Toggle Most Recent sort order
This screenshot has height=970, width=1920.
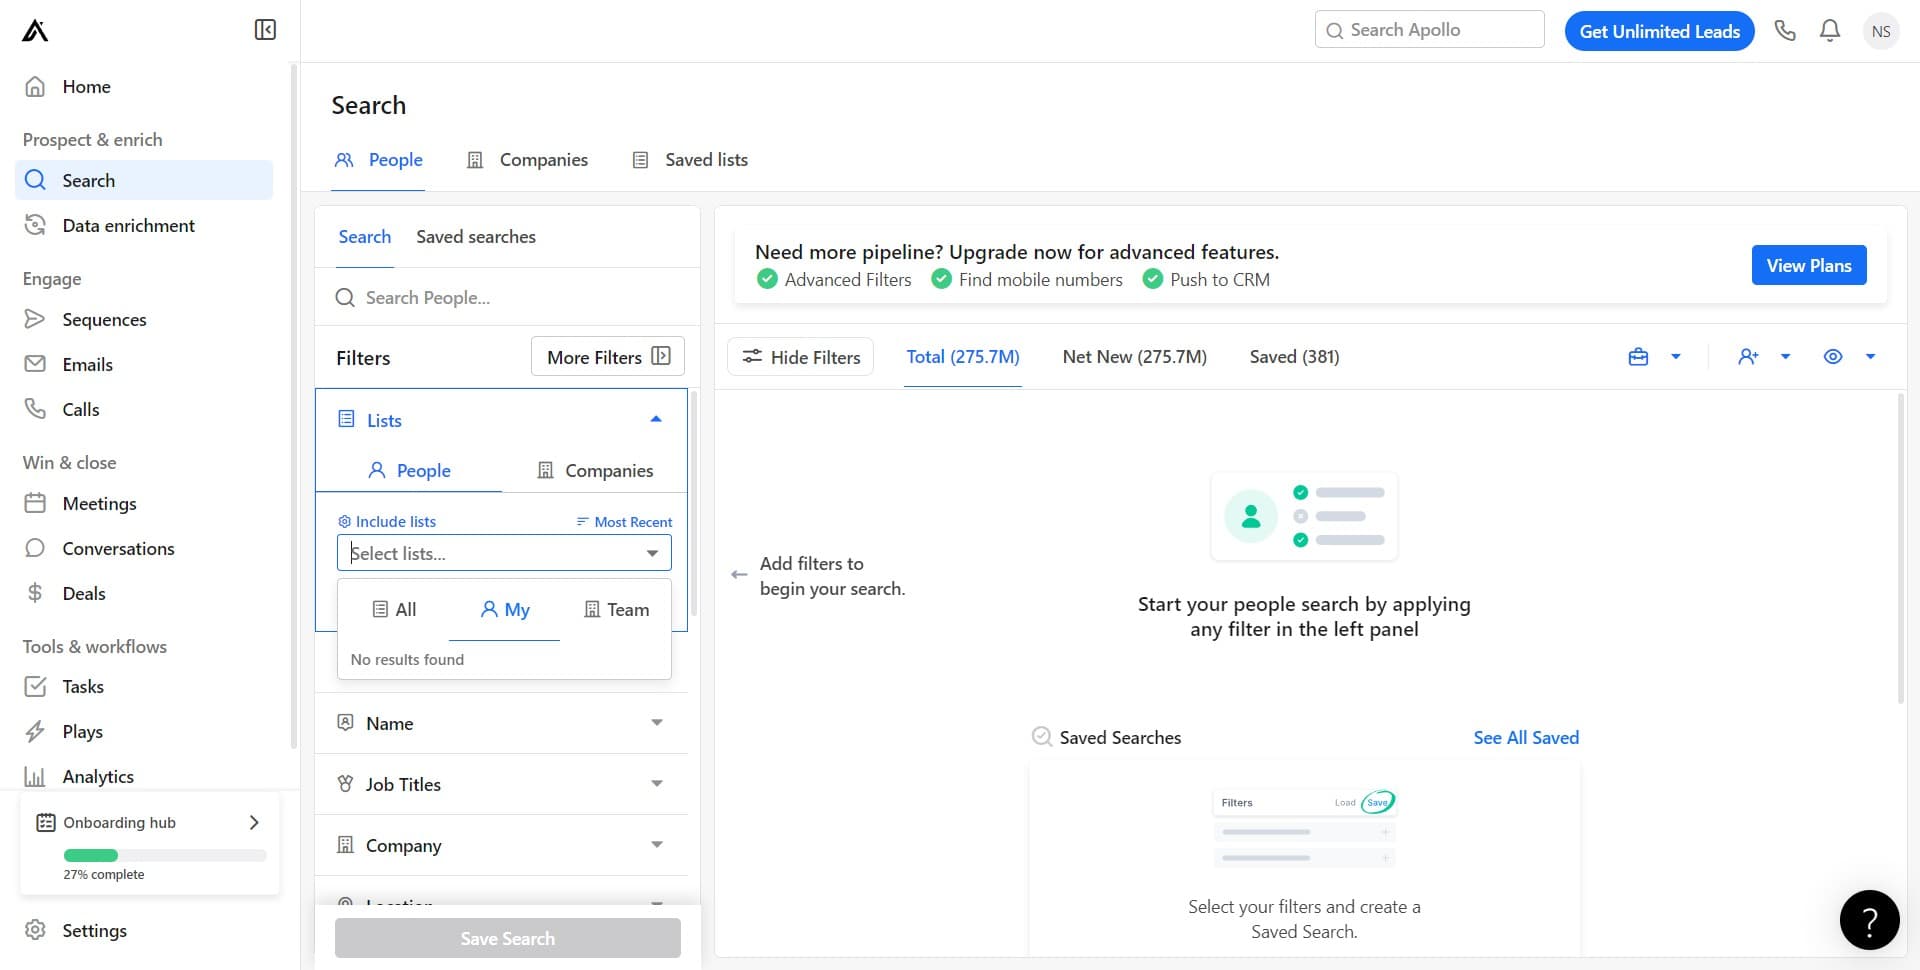tap(624, 522)
